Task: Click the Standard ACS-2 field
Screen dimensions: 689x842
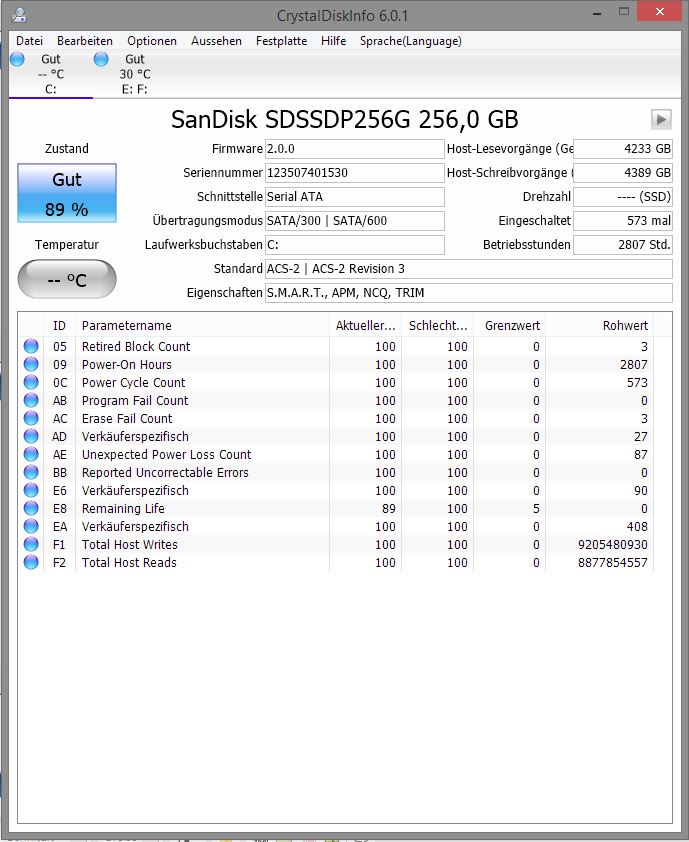Action: click(468, 268)
